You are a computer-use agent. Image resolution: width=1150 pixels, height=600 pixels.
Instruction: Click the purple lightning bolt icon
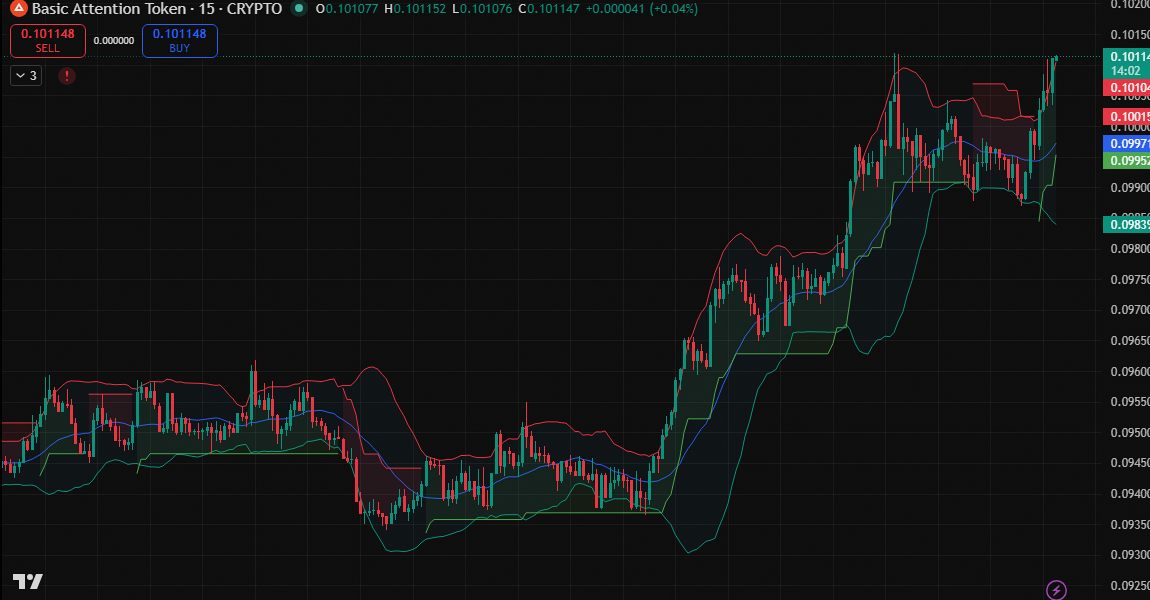pos(1056,589)
